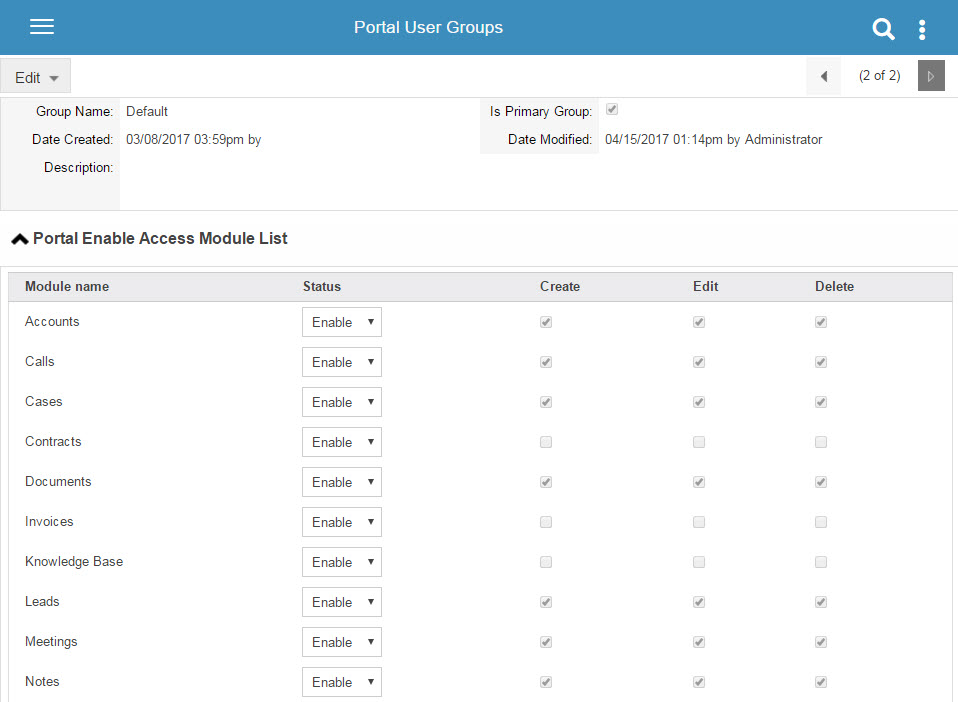958x702 pixels.
Task: Uncheck Delete permission for Cases
Action: [x=820, y=401]
